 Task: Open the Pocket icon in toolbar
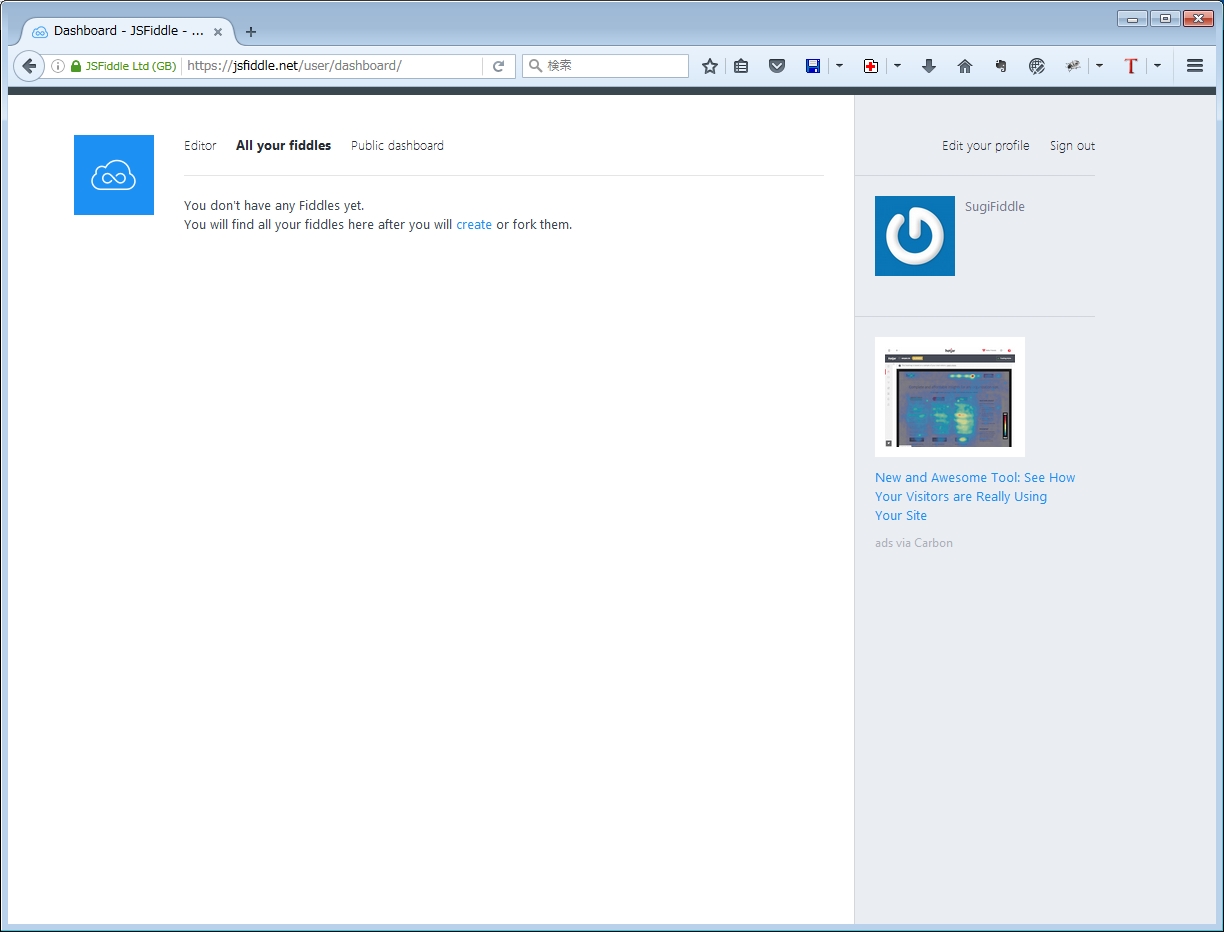[x=777, y=66]
